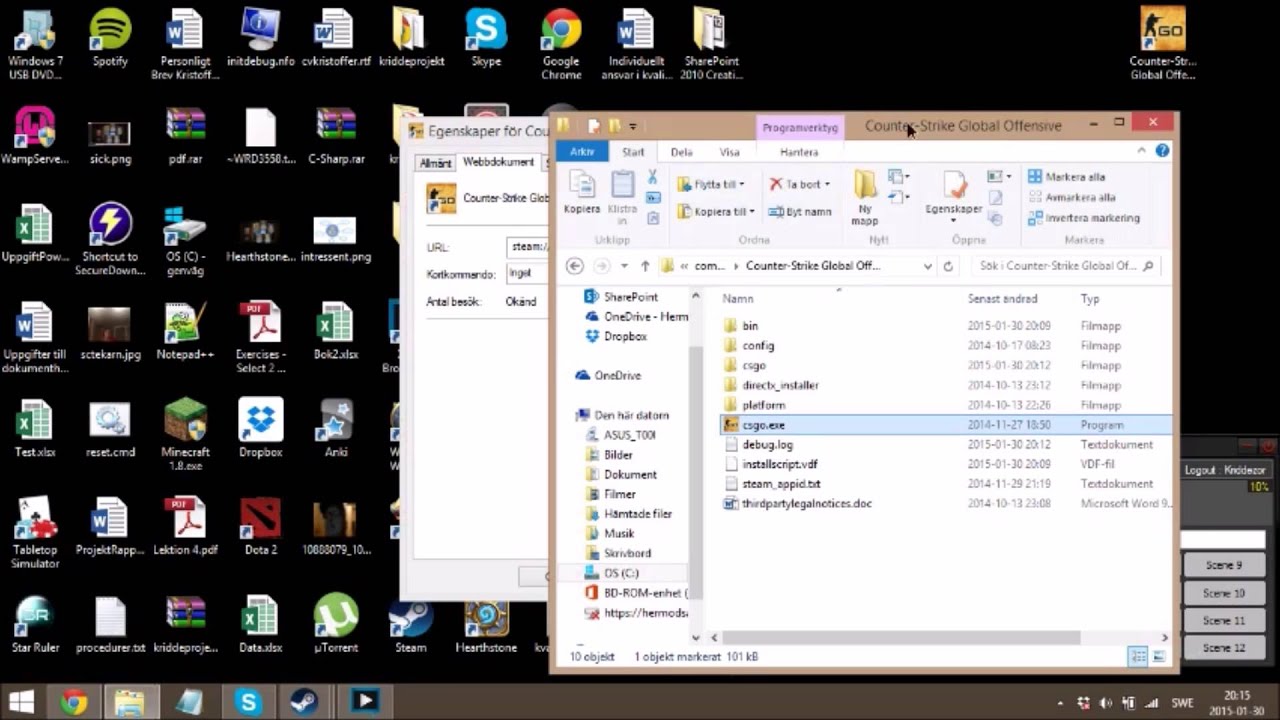Click the horizontal scrollbar in the file list

[900, 637]
